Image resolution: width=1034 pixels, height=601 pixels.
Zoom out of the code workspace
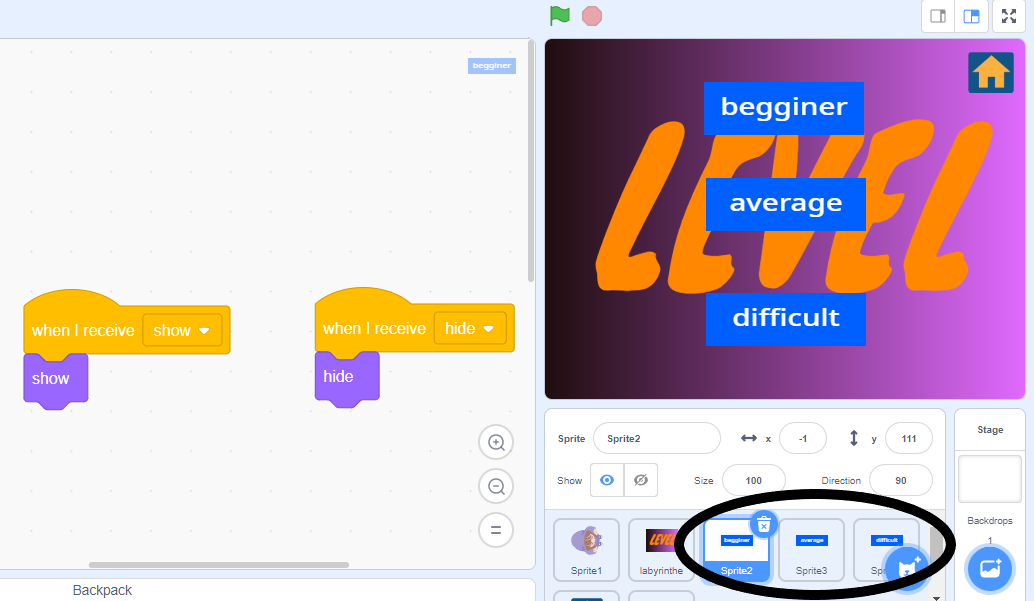coord(496,486)
